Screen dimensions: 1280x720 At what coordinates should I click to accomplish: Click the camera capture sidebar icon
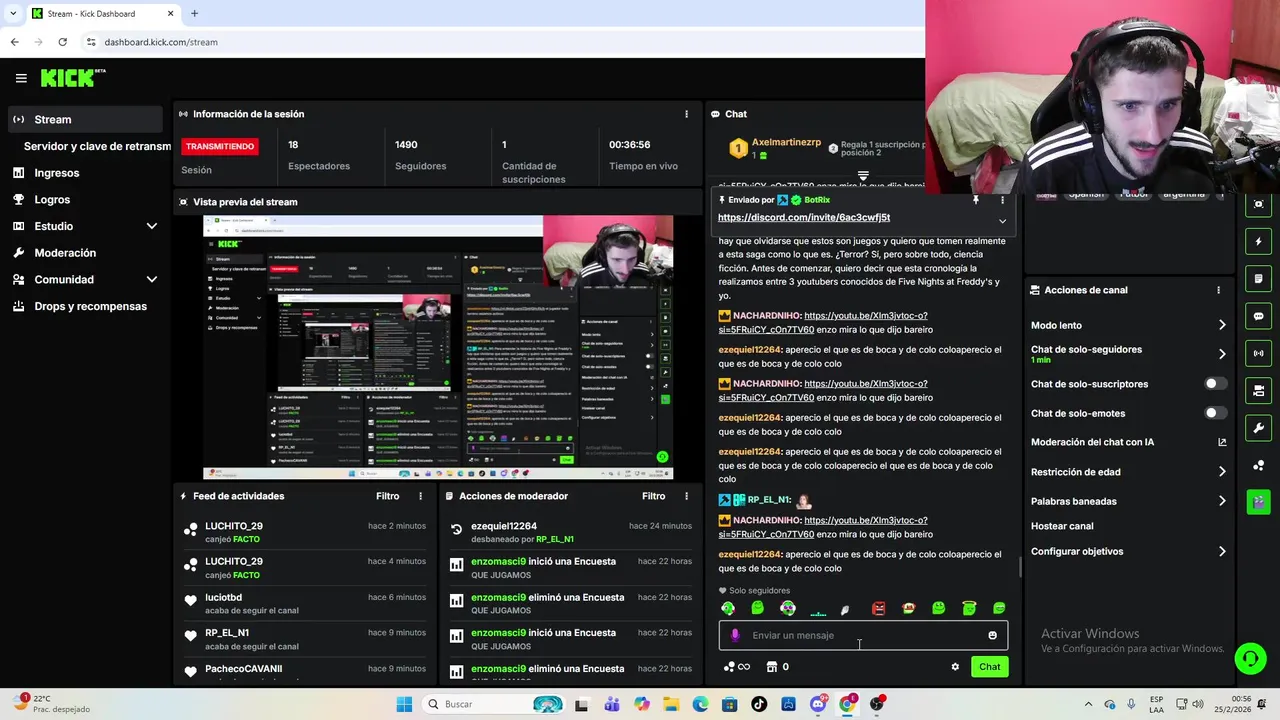(x=1258, y=204)
